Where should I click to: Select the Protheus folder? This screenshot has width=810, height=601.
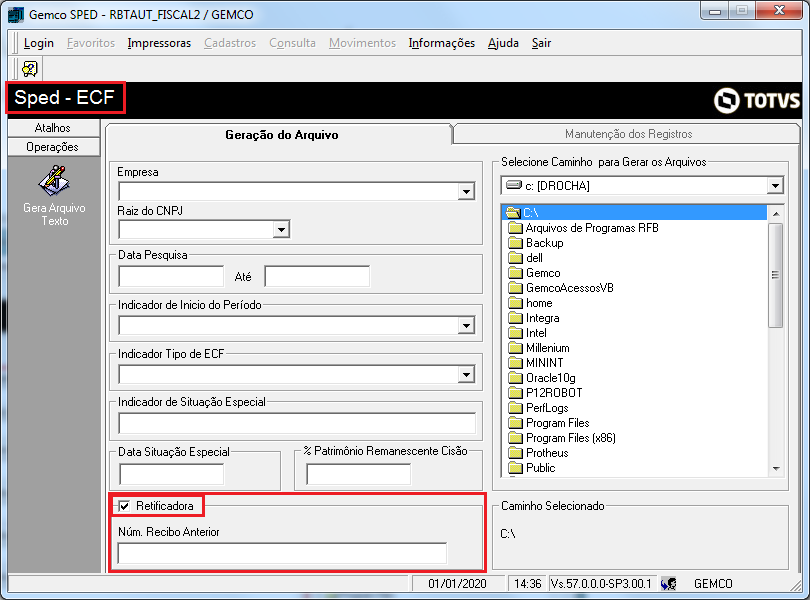click(538, 453)
